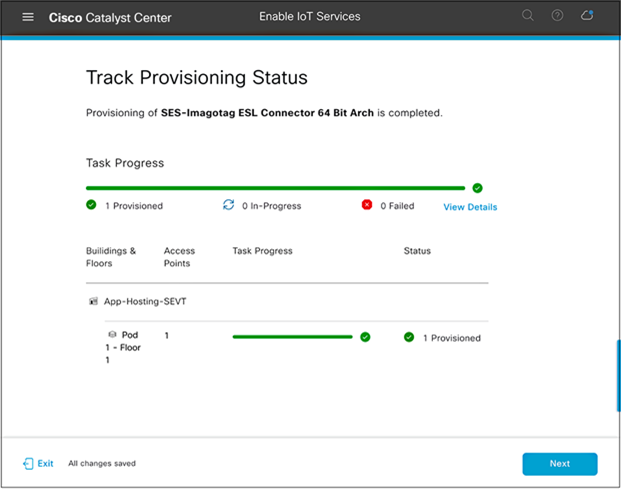
Task: Click the search magnifier icon
Action: click(528, 15)
